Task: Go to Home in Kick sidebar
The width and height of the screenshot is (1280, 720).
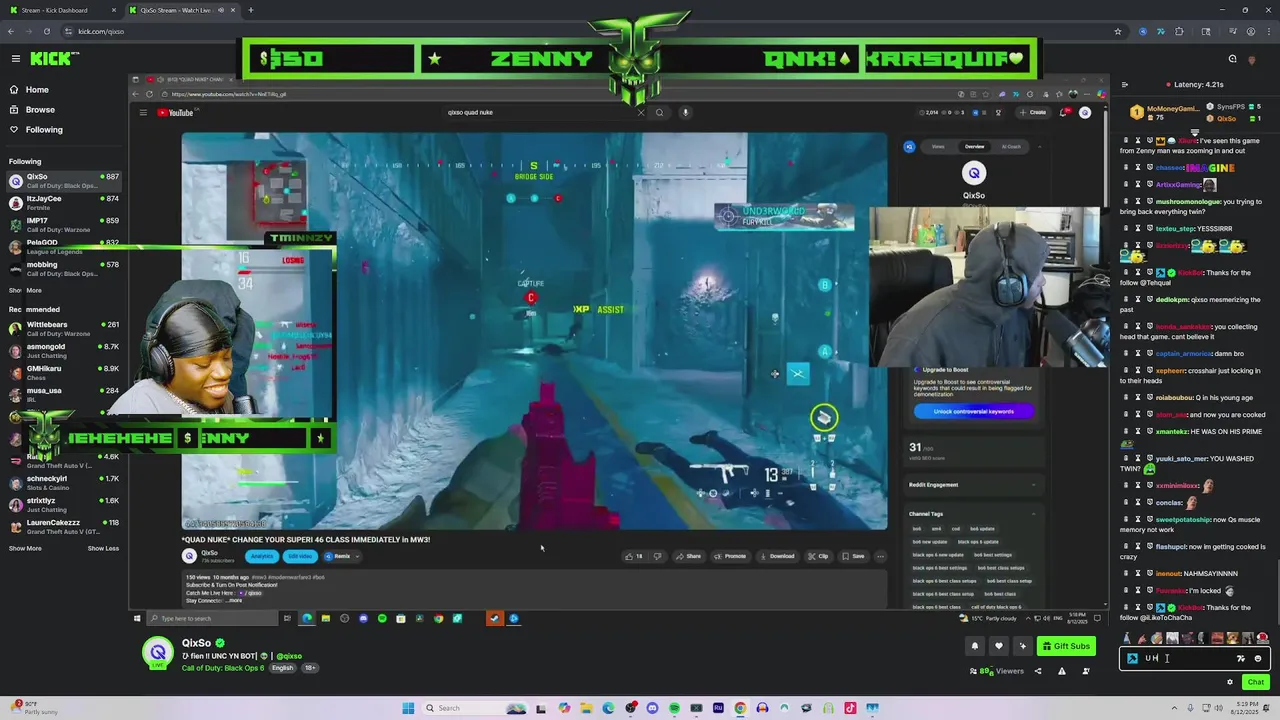Action: (x=37, y=90)
